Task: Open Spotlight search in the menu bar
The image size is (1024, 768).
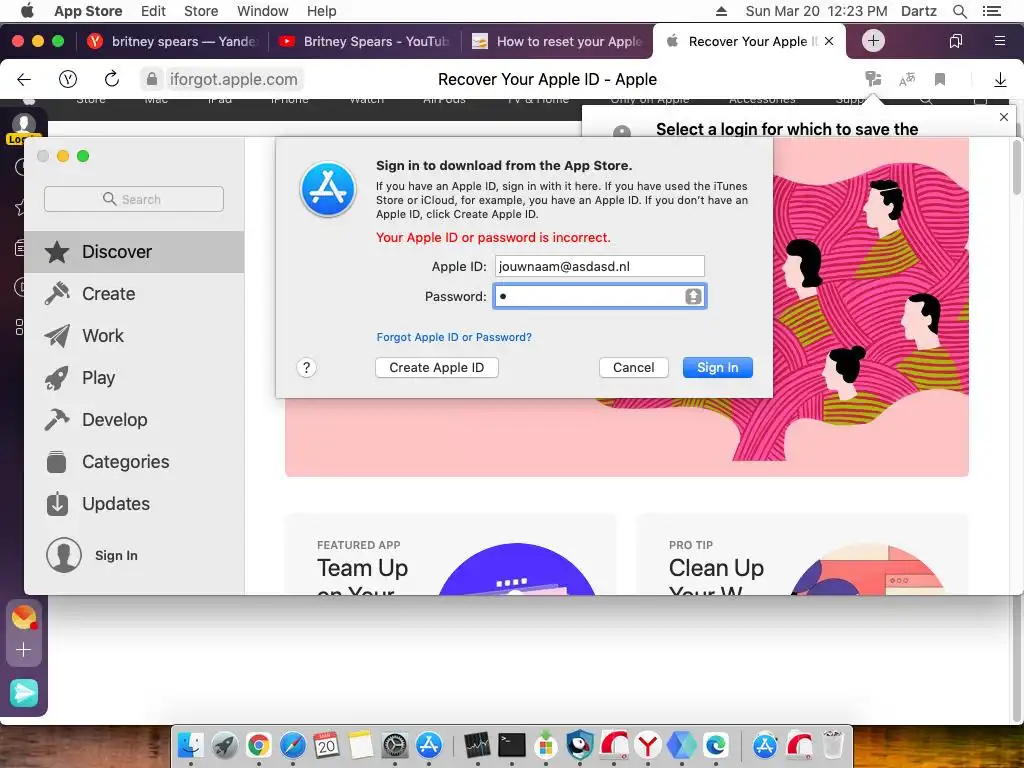Action: (x=959, y=11)
